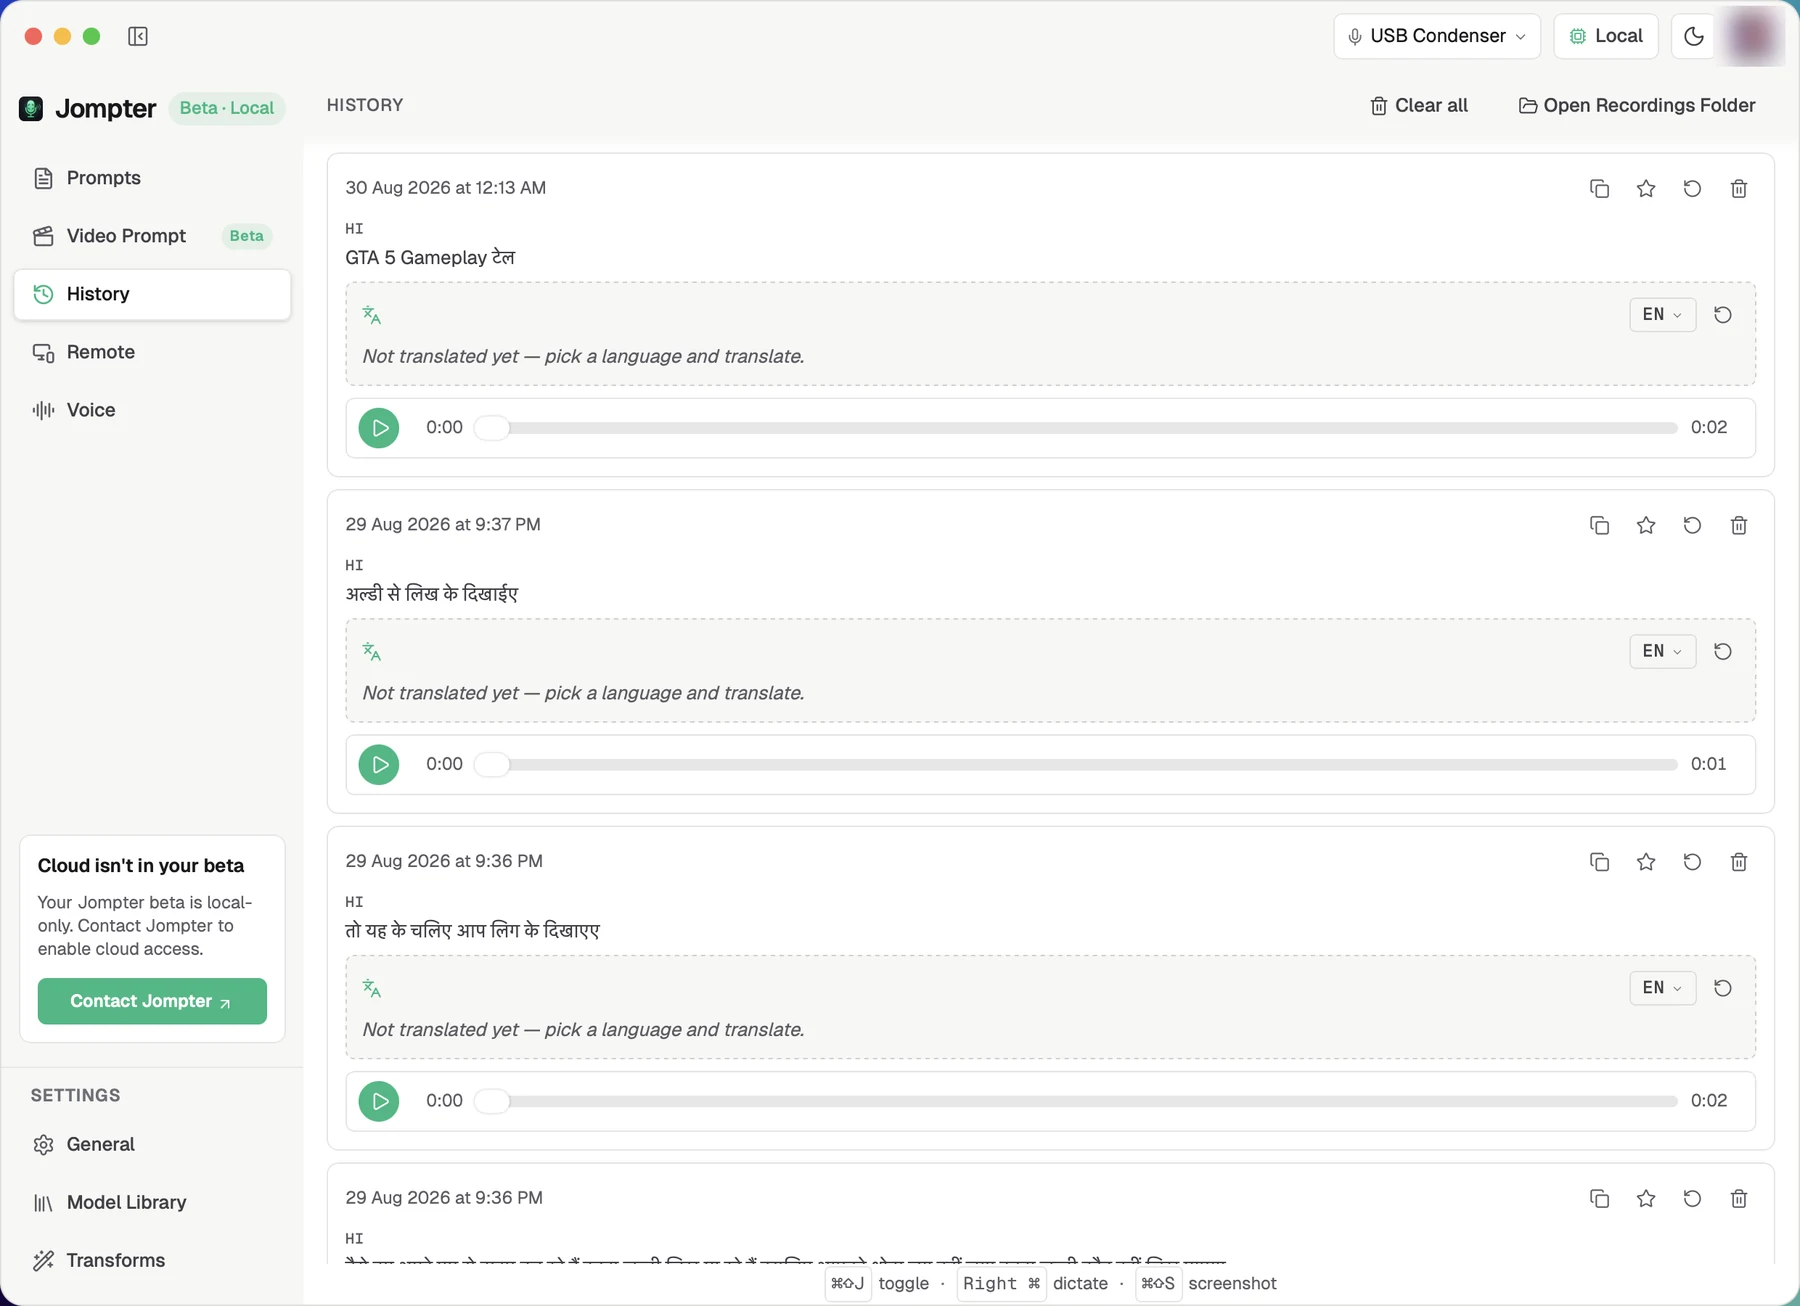The image size is (1800, 1306).
Task: Open the USB Condenser microphone dropdown
Action: pyautogui.click(x=1437, y=36)
